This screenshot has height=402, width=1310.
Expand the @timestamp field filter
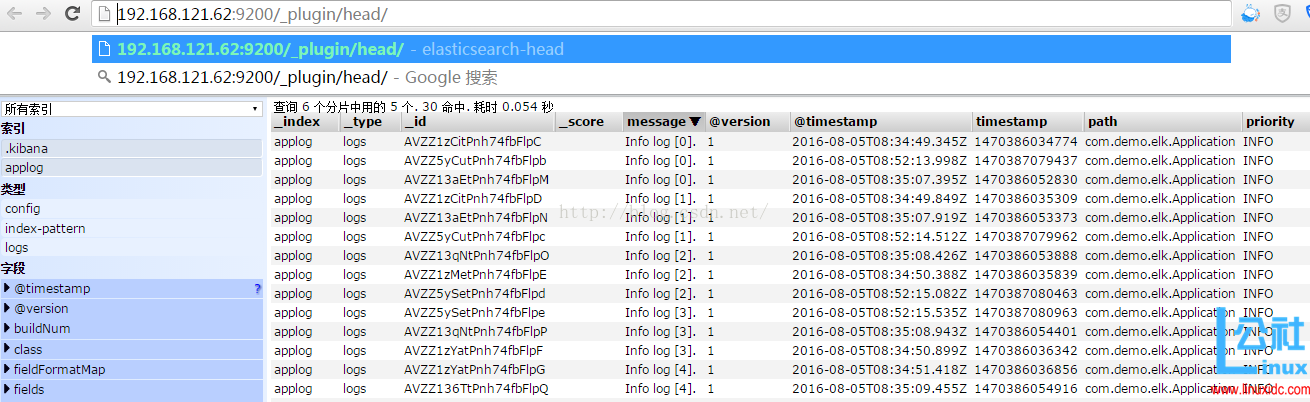[8, 289]
